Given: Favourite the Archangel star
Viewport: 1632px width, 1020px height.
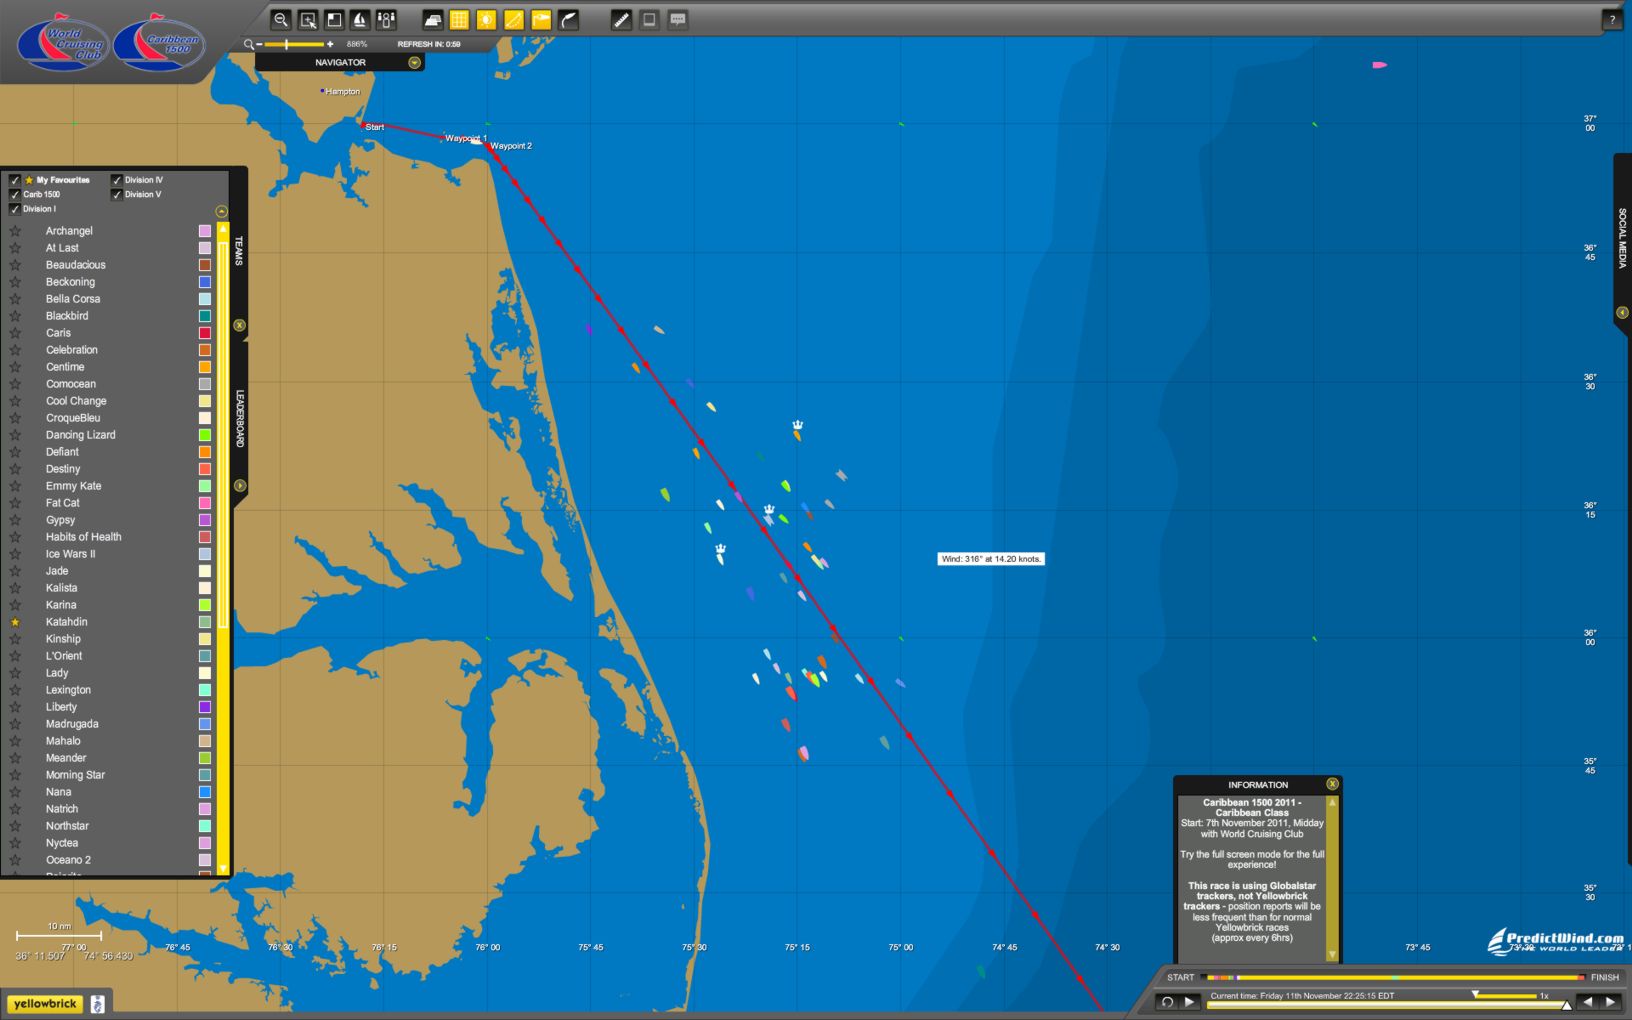Looking at the screenshot, I should [15, 231].
